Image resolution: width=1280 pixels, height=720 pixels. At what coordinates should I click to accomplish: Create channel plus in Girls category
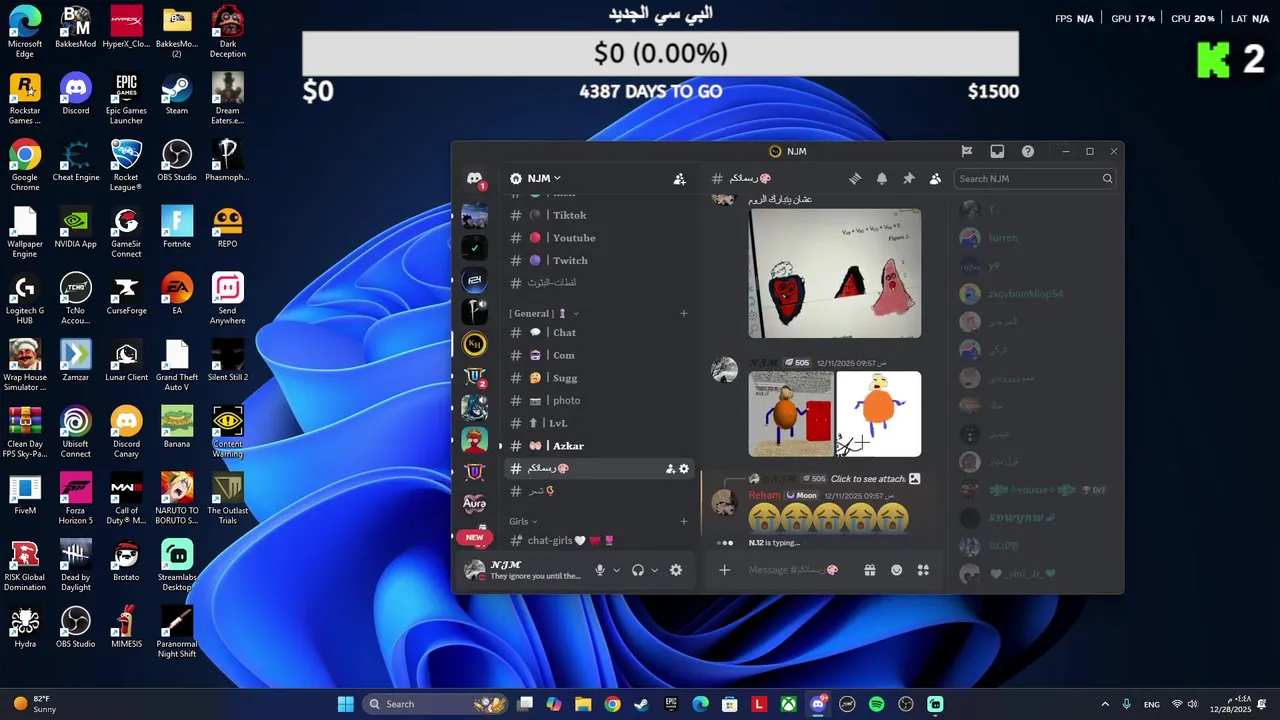pos(684,521)
